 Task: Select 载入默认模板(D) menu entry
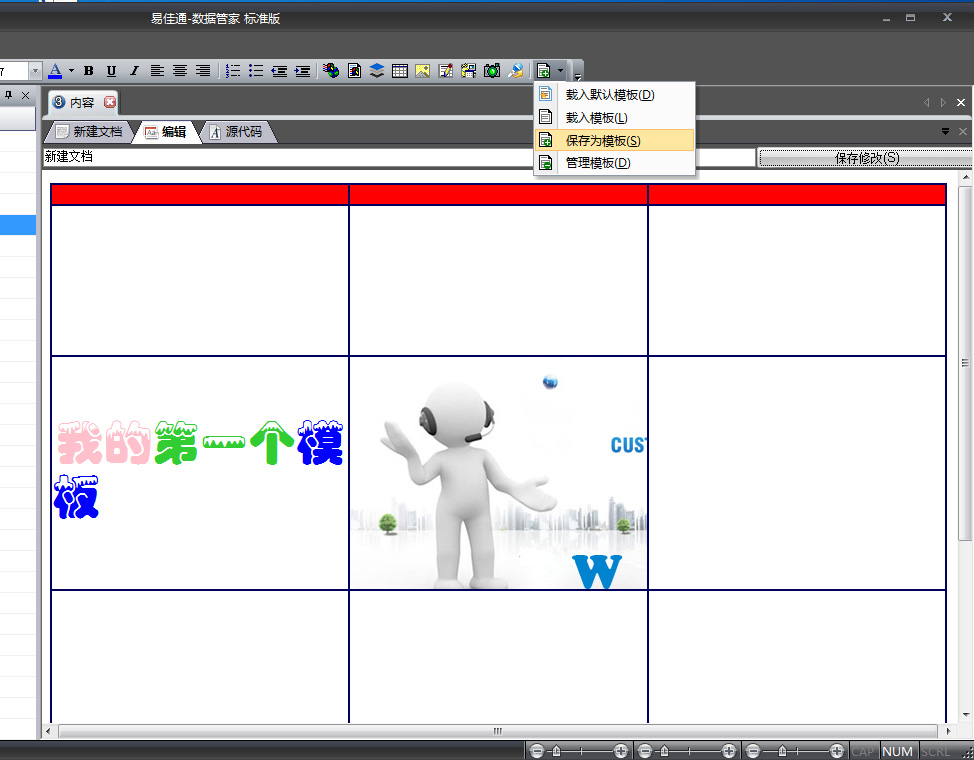pos(609,95)
